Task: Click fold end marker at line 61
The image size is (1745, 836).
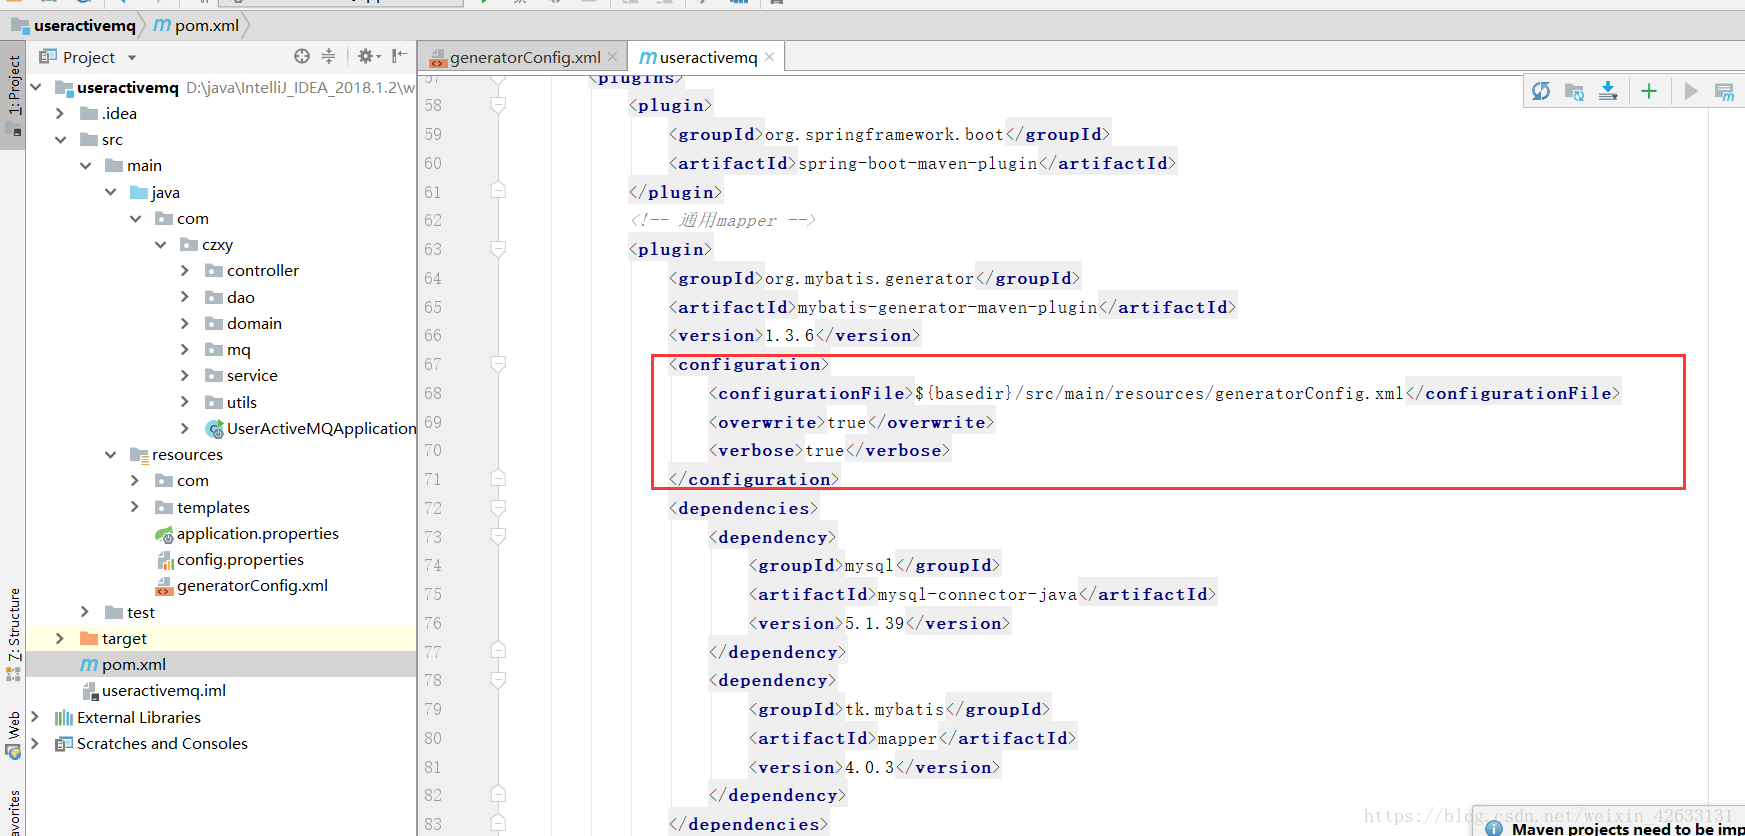Action: click(498, 191)
